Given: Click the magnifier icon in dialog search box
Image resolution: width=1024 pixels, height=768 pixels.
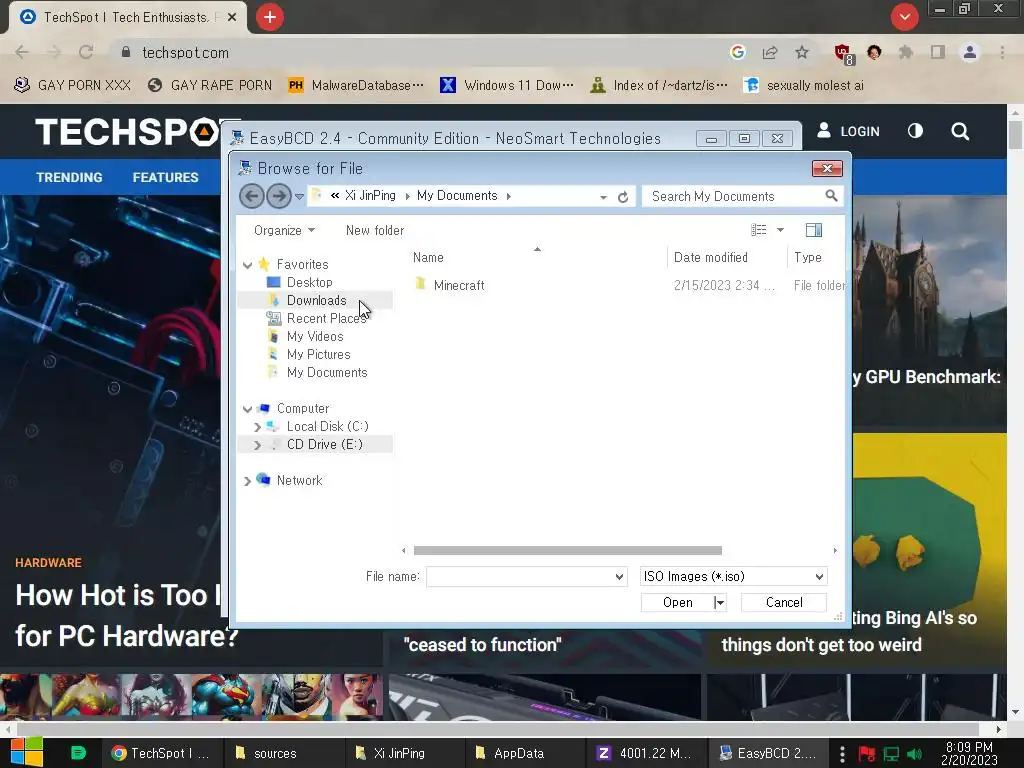Looking at the screenshot, I should click(831, 196).
